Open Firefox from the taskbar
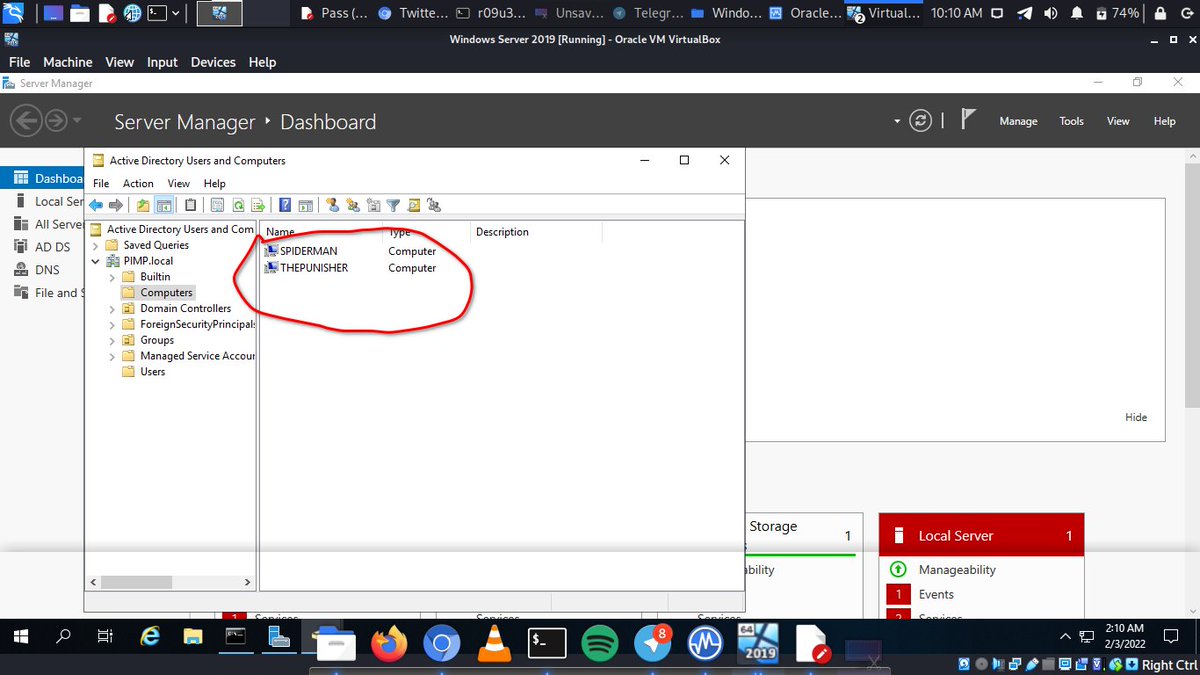 389,645
